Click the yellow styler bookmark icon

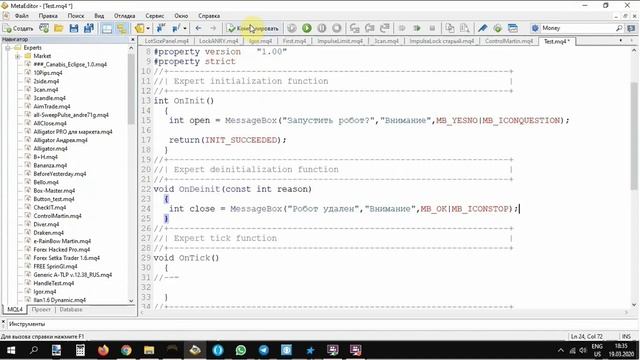(x=139, y=28)
